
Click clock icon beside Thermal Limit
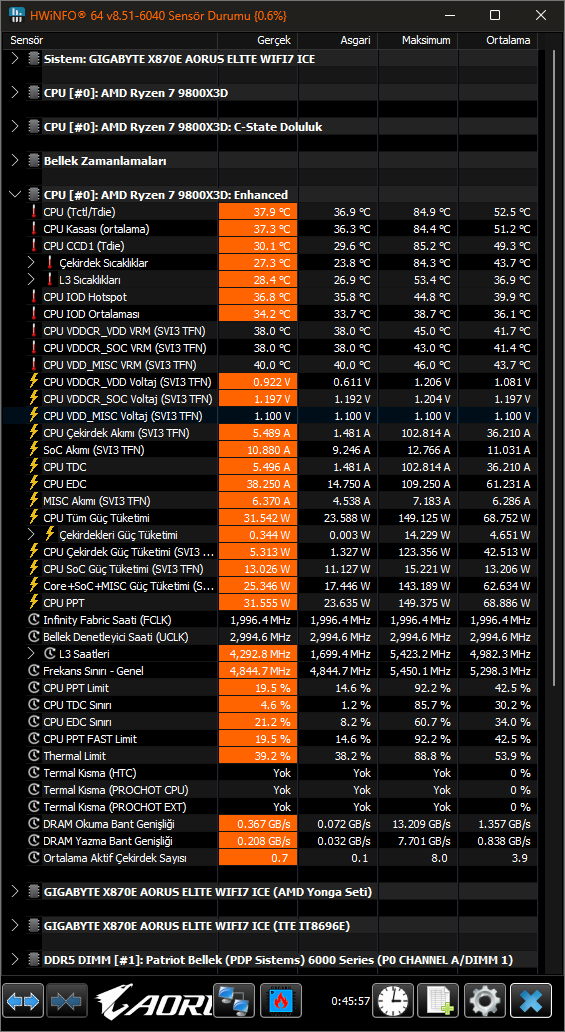(34, 756)
